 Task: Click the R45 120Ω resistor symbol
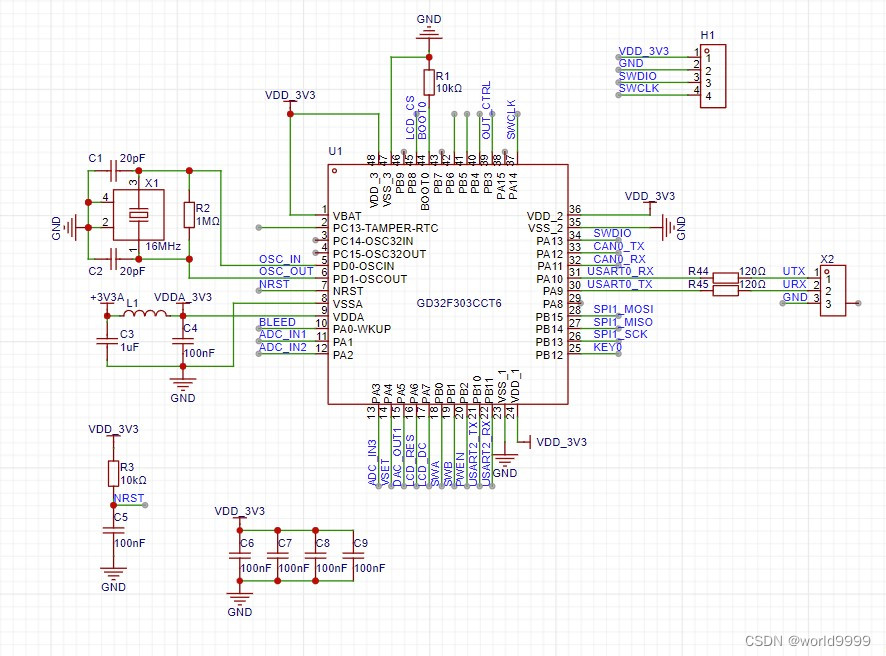tap(726, 290)
